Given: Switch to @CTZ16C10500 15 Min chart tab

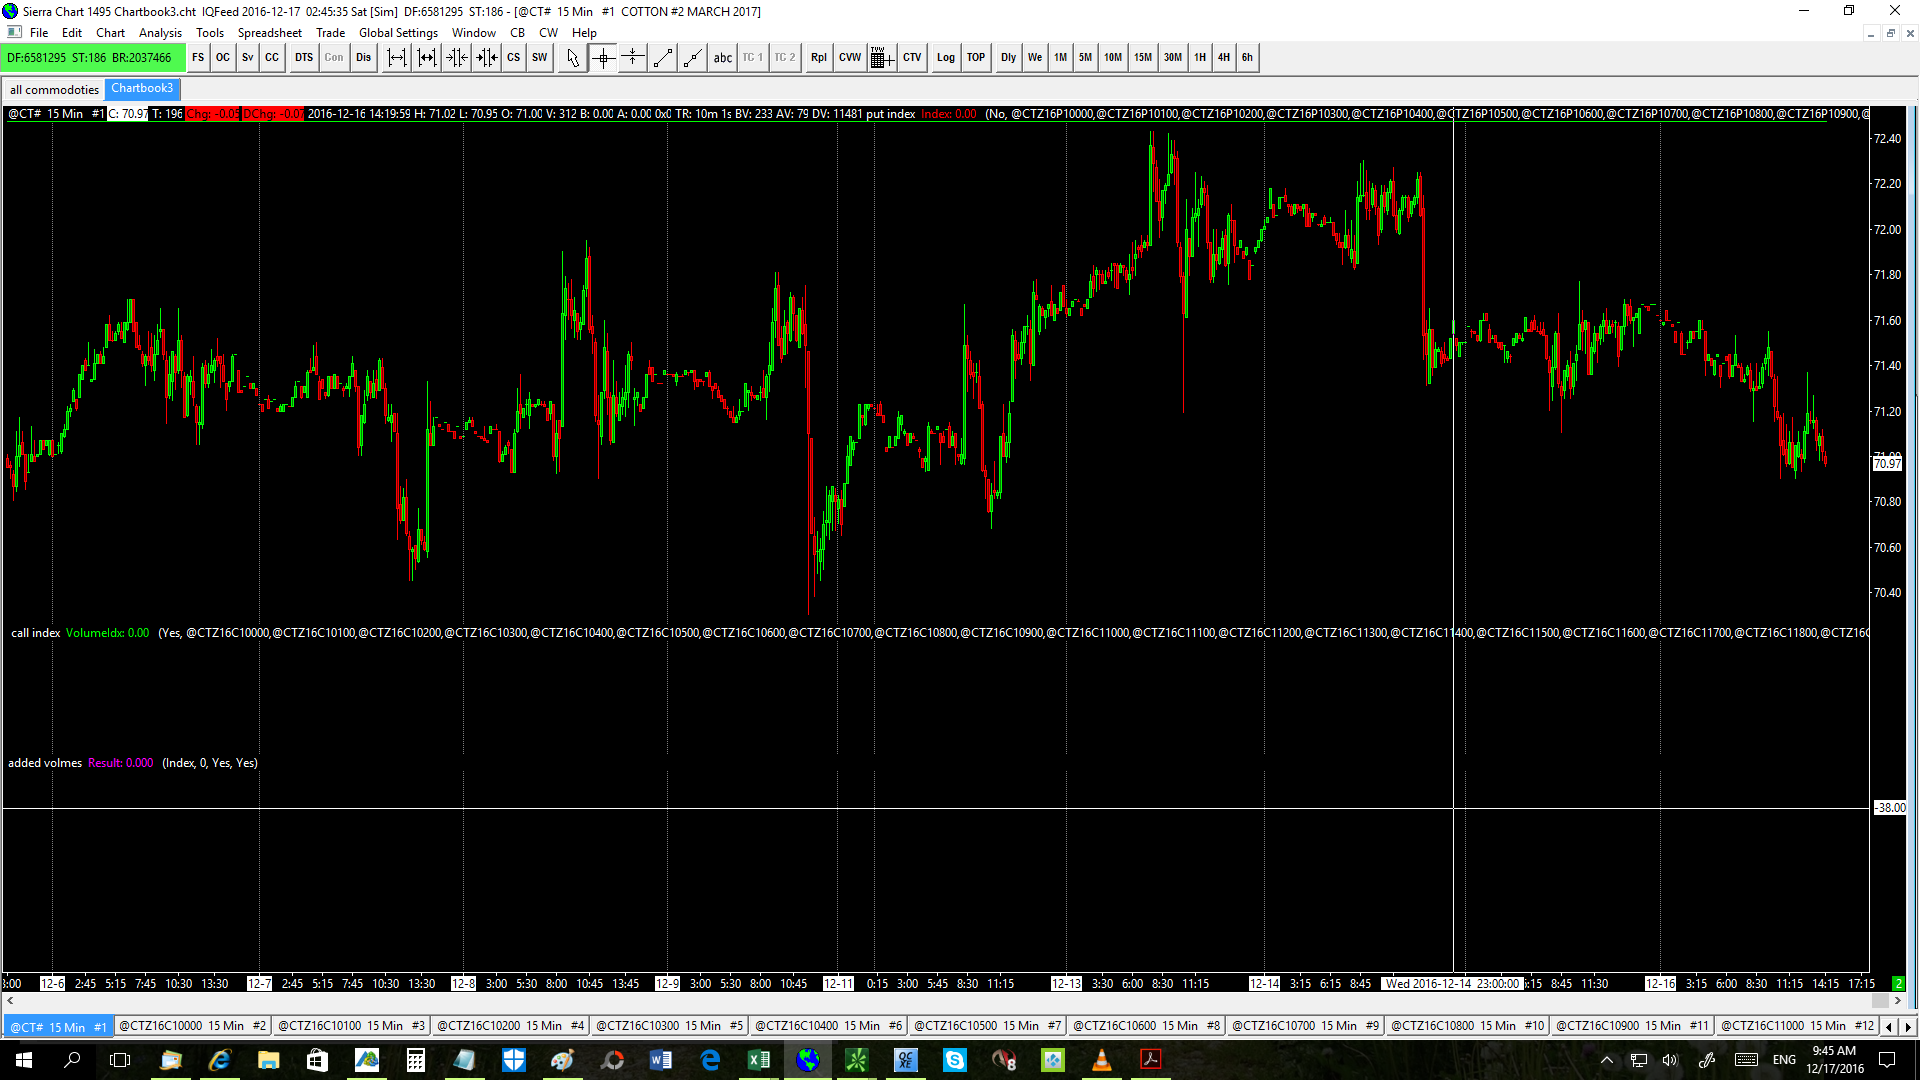Looking at the screenshot, I should 986,1026.
